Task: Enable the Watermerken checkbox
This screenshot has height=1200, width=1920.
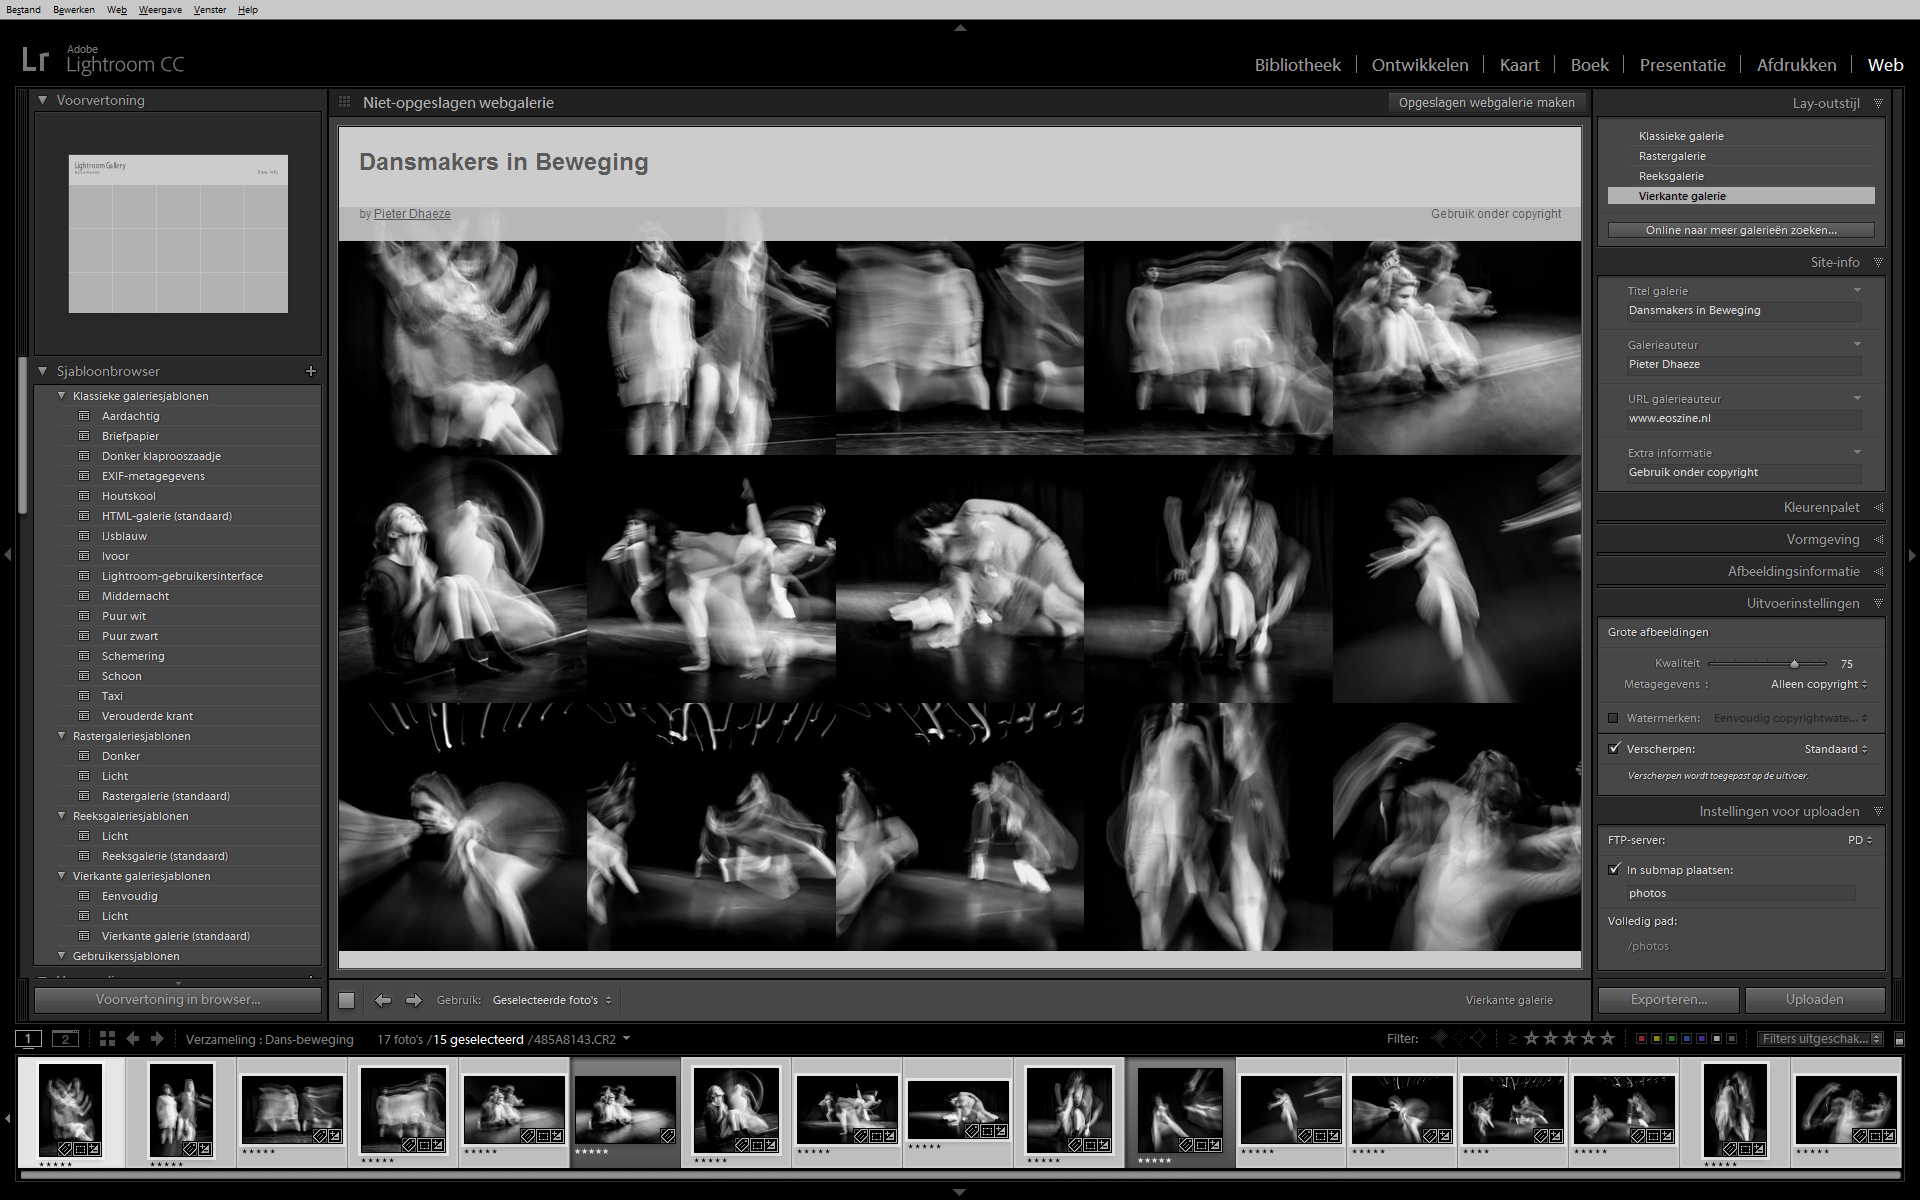Action: click(1613, 718)
